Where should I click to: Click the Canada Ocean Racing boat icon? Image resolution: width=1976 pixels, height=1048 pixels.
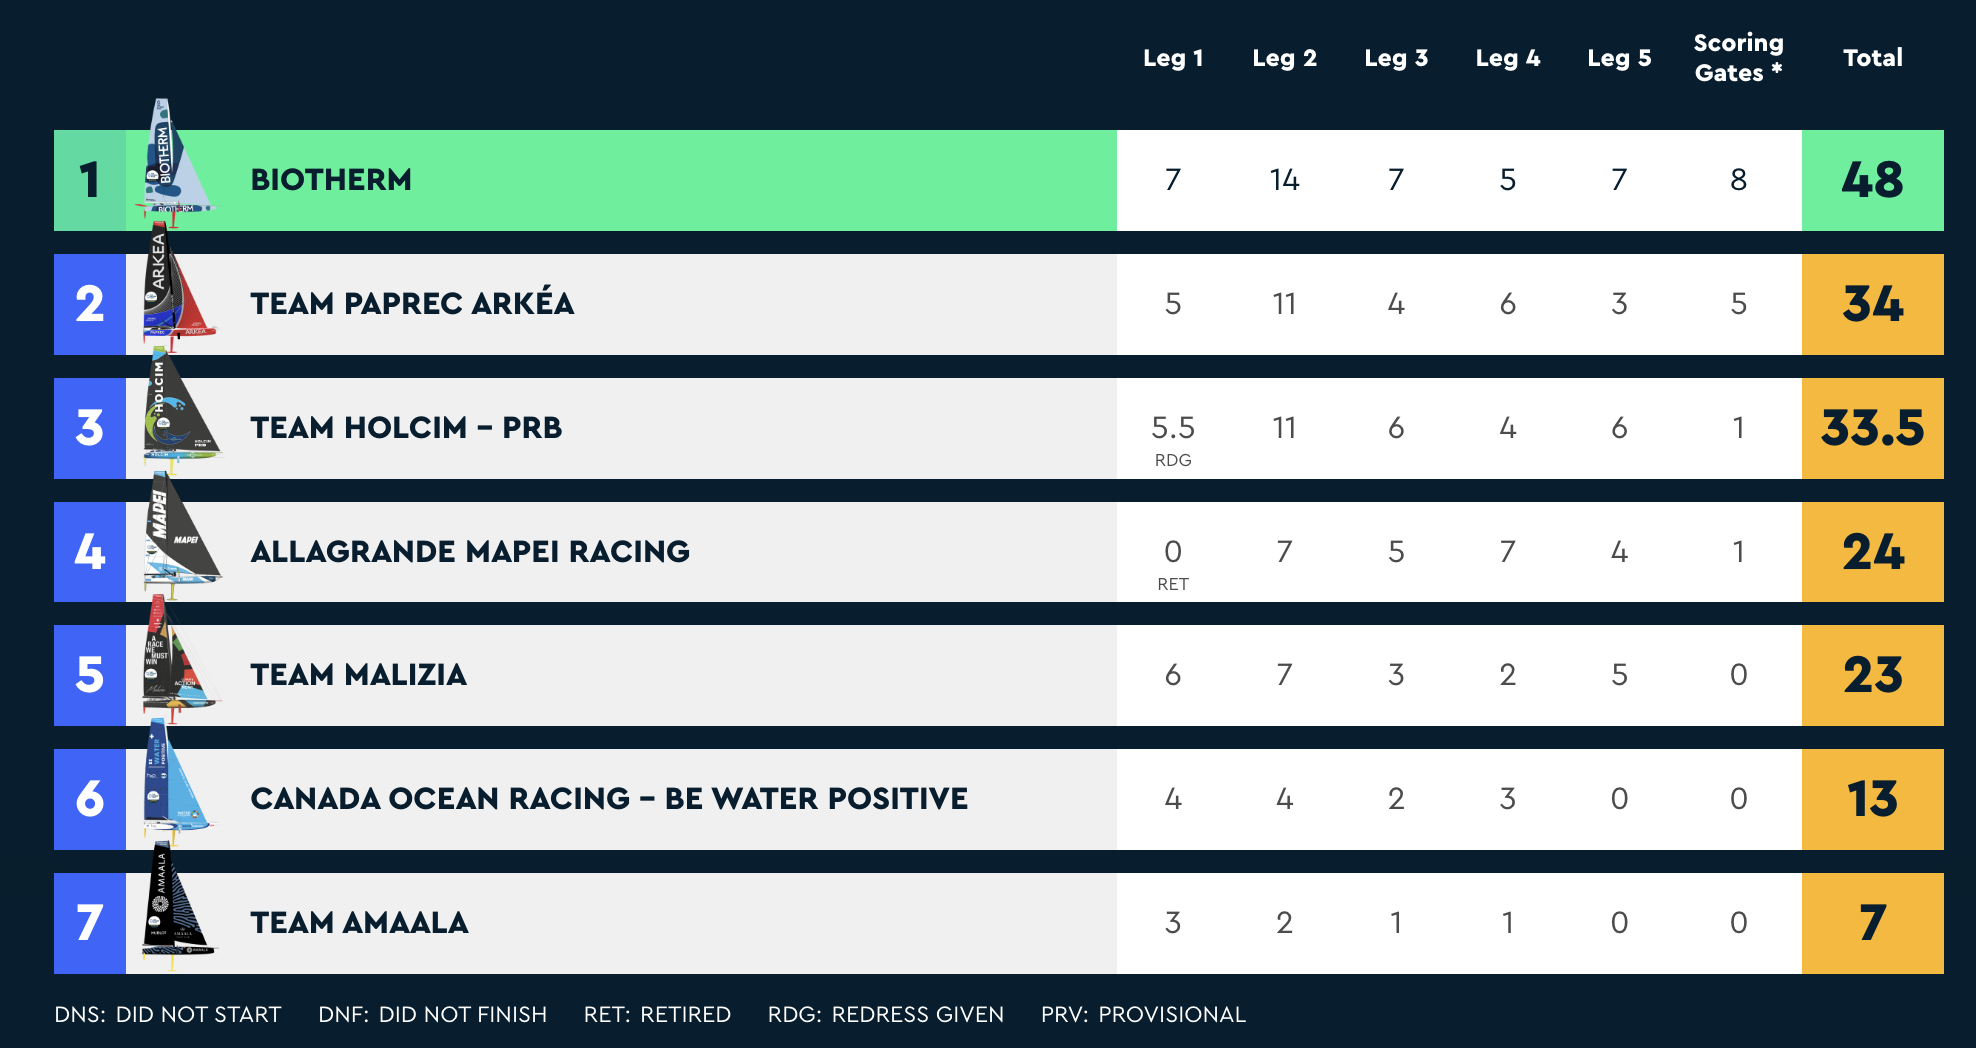coord(178,782)
